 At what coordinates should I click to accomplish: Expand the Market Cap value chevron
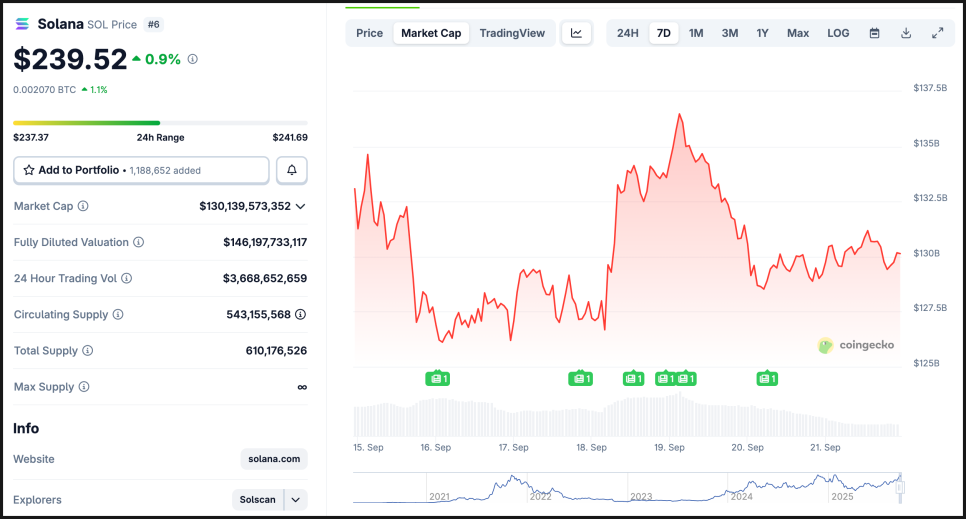tap(300, 206)
